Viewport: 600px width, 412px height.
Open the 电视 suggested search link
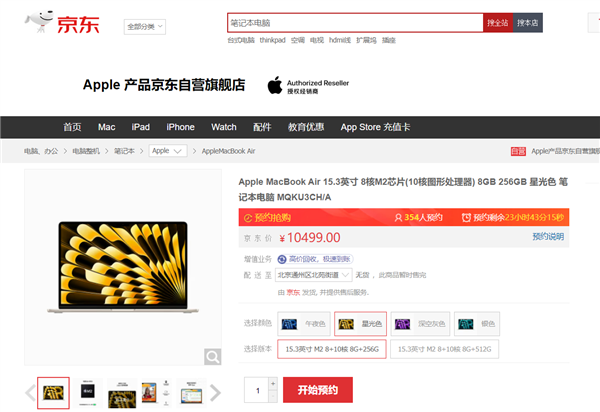click(x=317, y=40)
